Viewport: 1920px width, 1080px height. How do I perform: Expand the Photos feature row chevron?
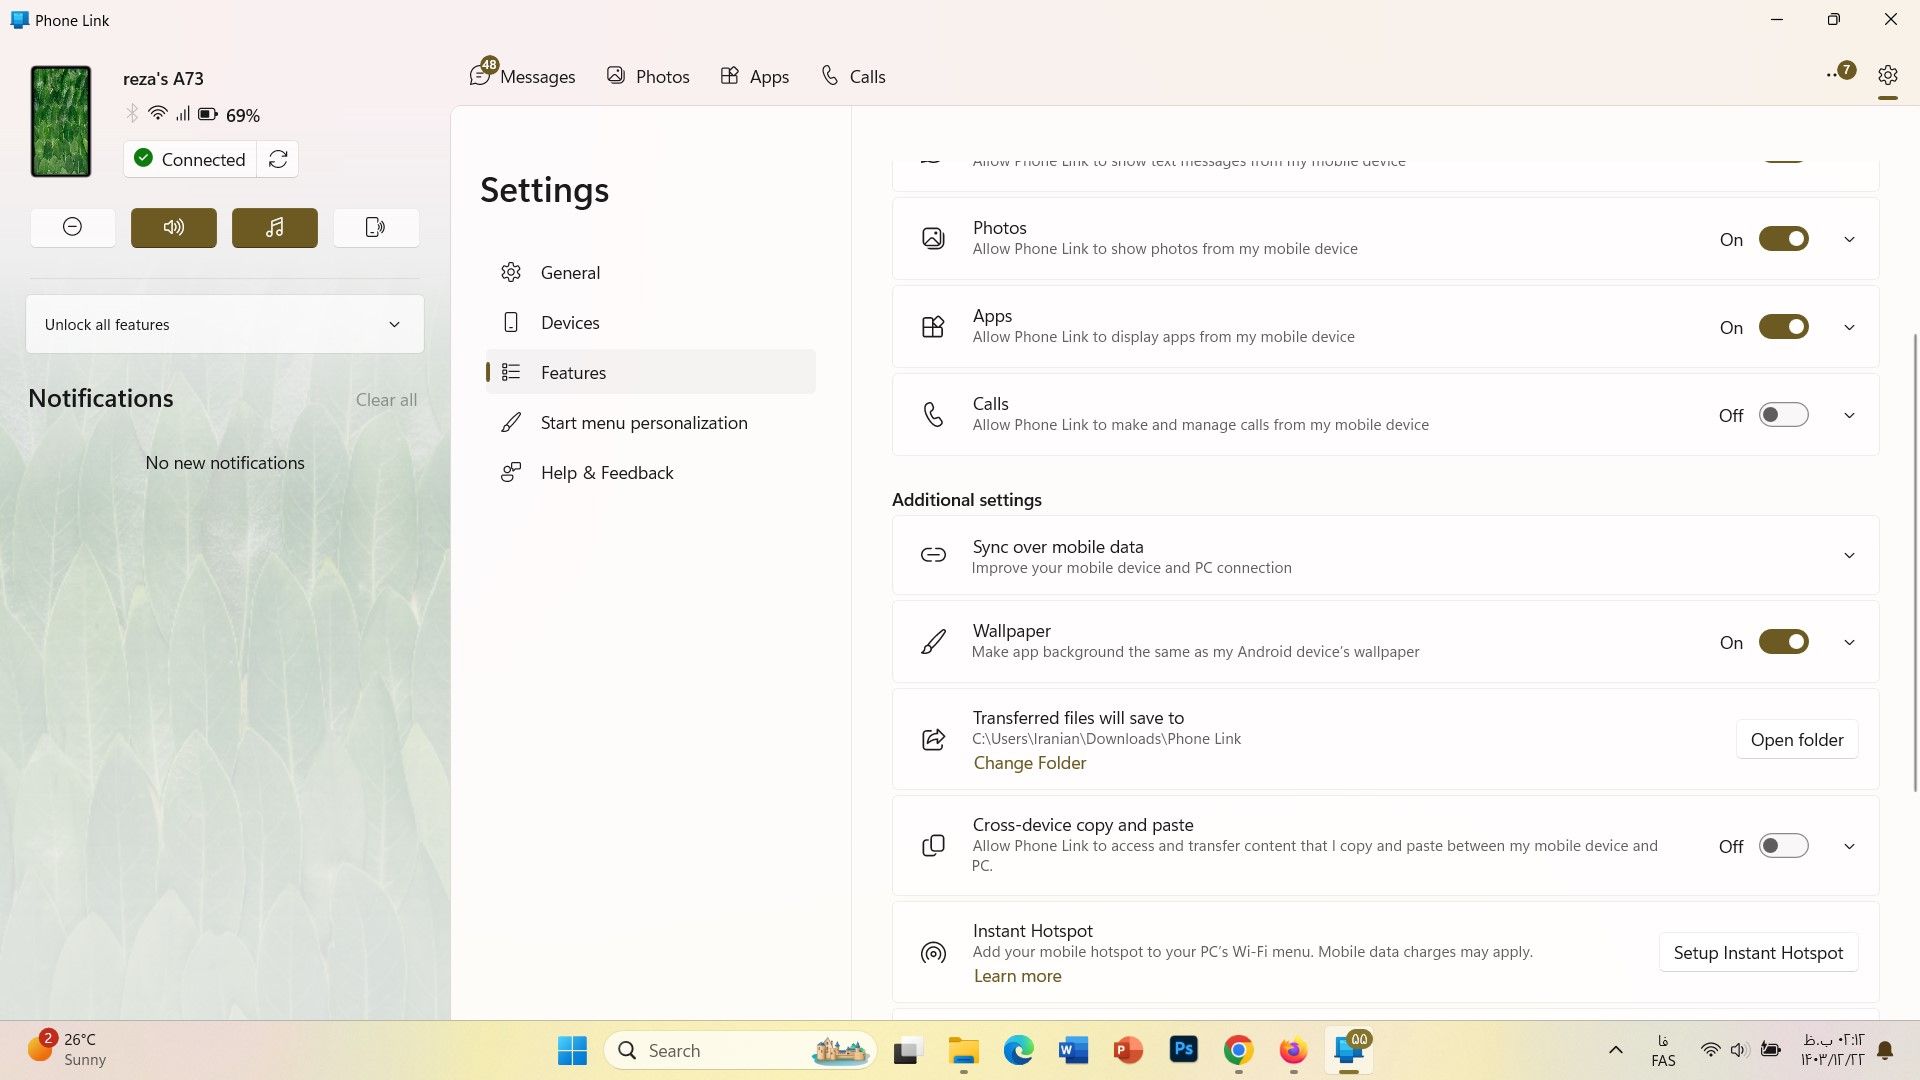[x=1849, y=239]
